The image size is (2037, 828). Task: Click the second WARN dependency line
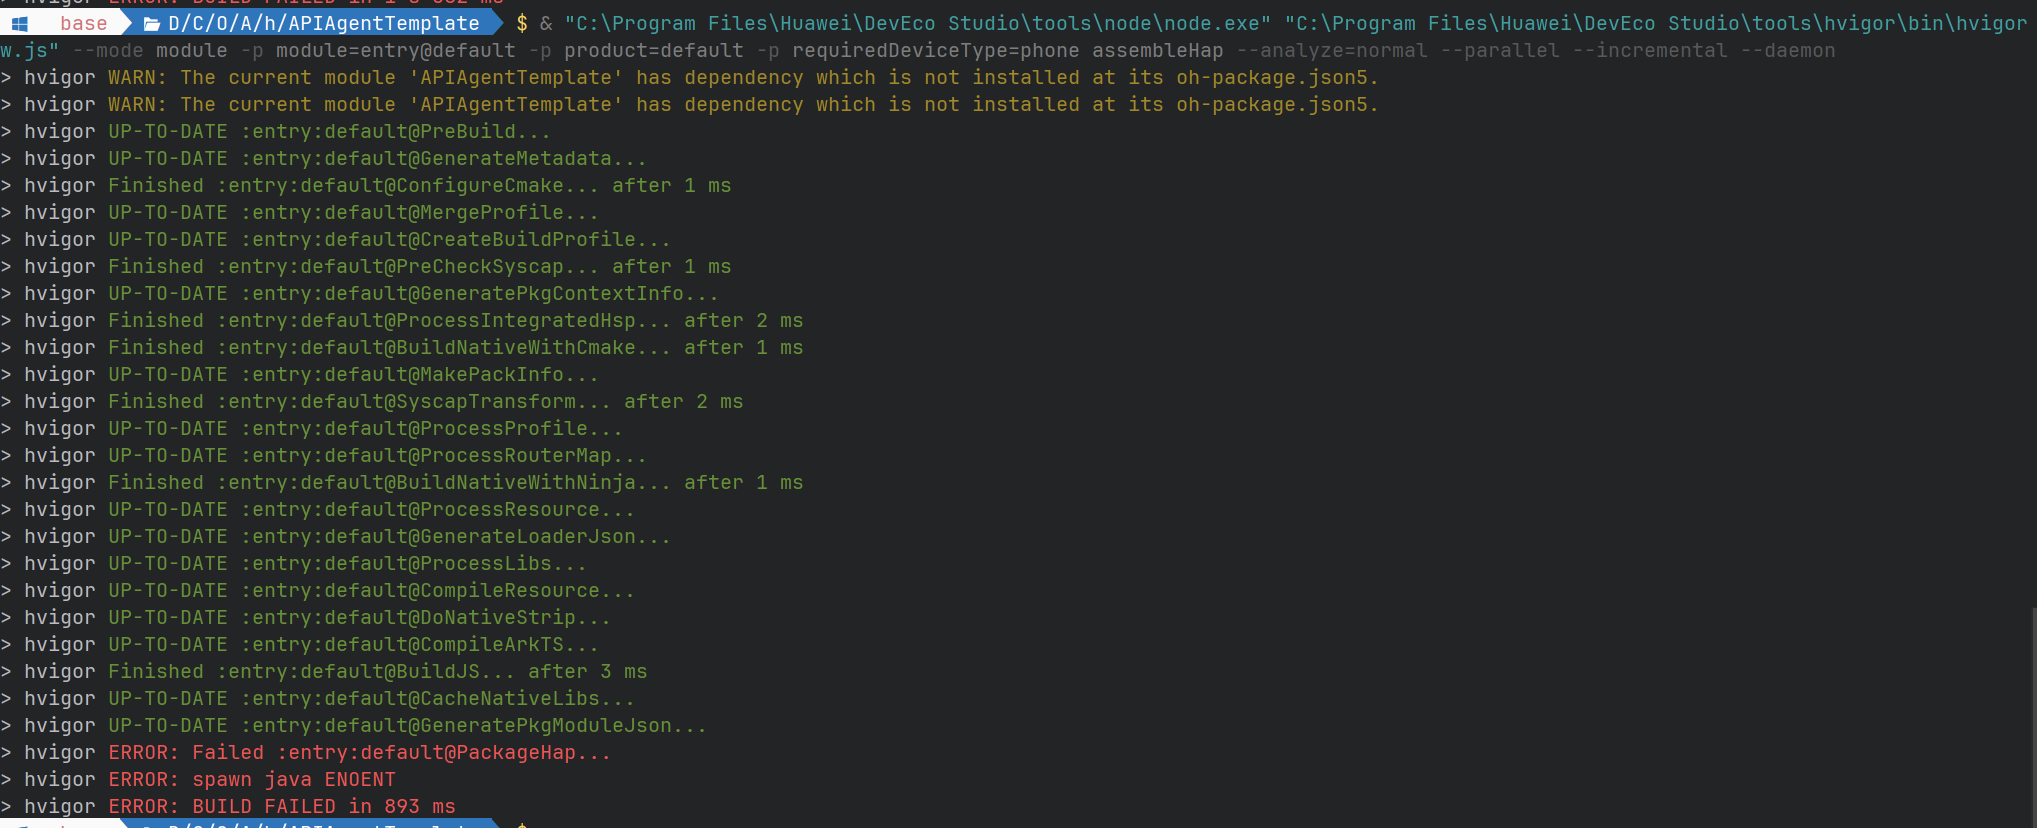(x=690, y=104)
